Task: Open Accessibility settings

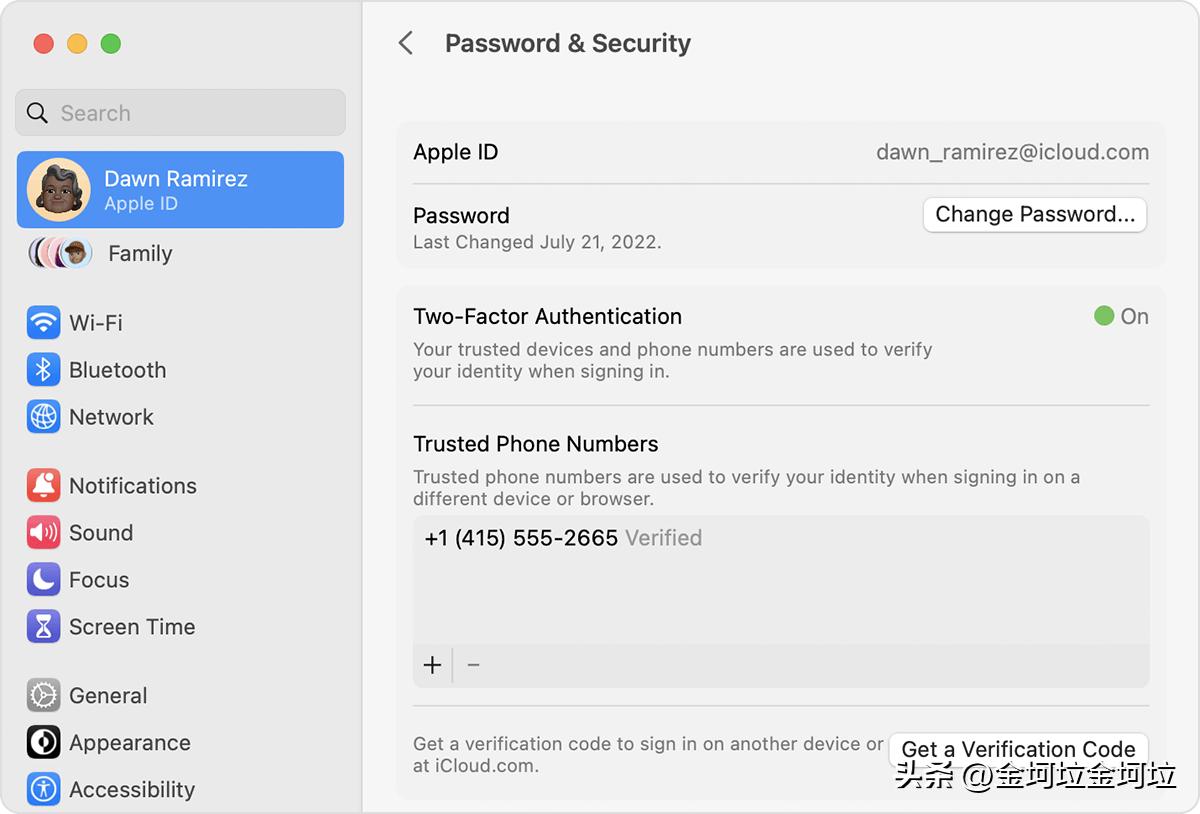Action: [x=131, y=789]
